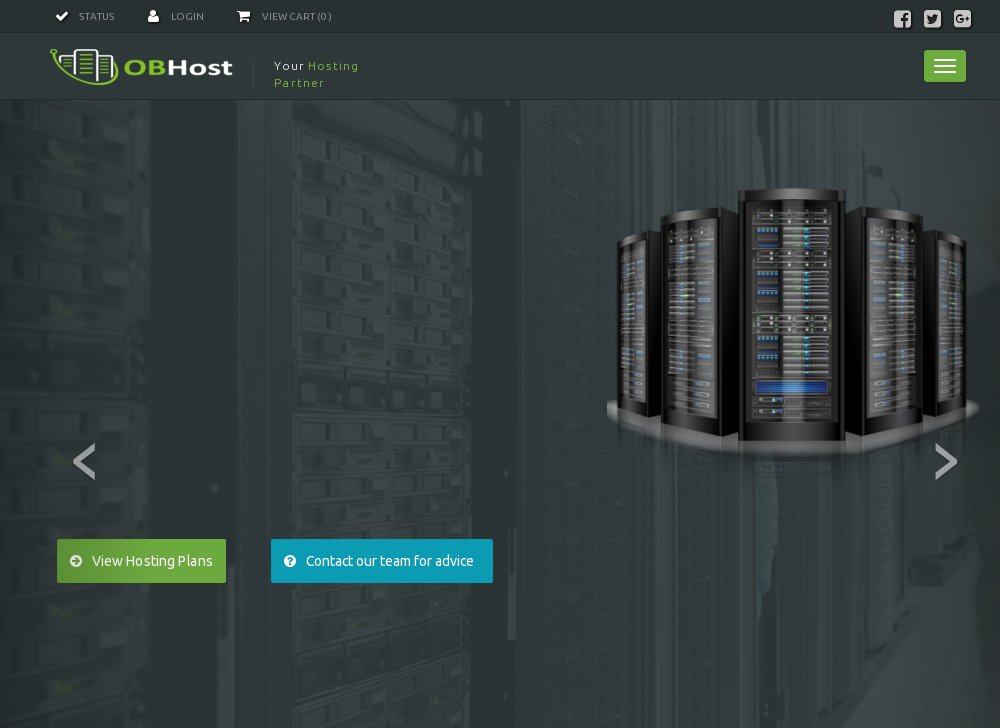The image size is (1000, 728).
Task: Click the OBHost server logo icon
Action: (x=84, y=66)
